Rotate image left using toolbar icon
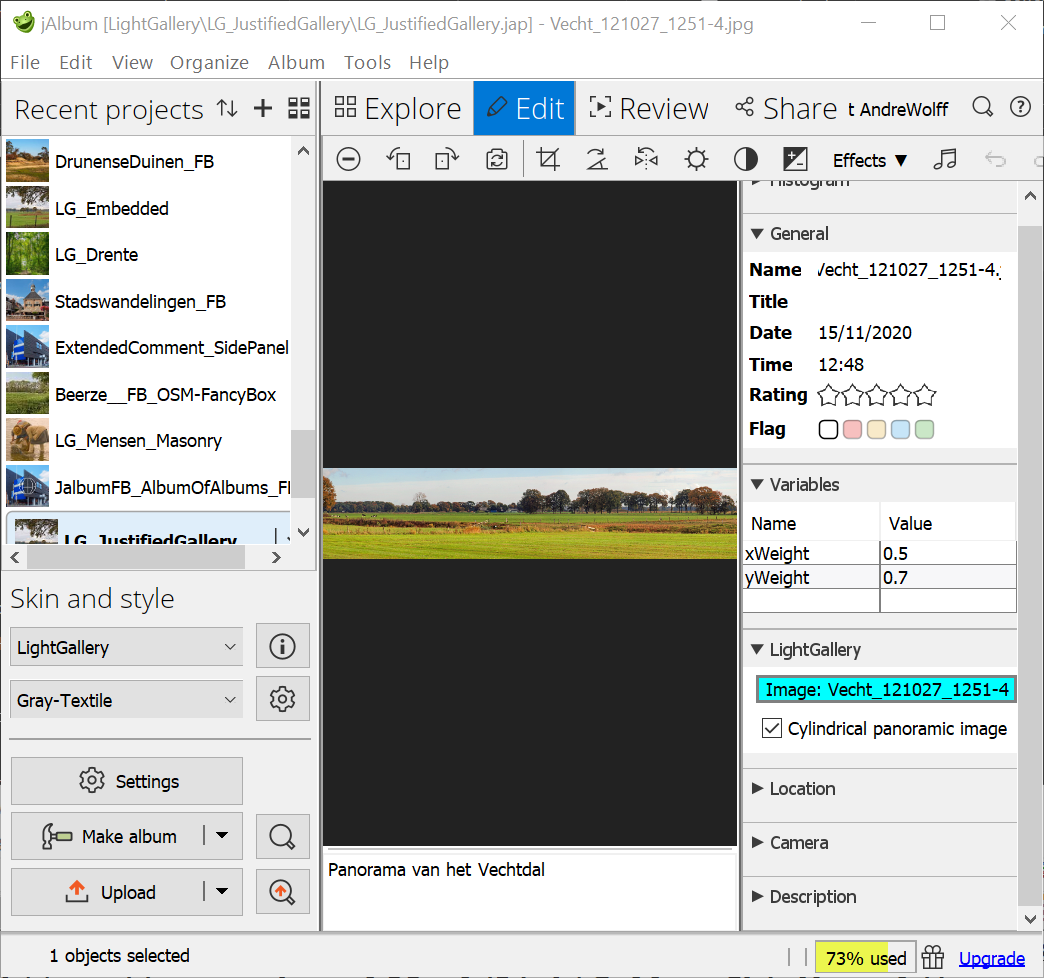The height and width of the screenshot is (978, 1044). coord(398,160)
